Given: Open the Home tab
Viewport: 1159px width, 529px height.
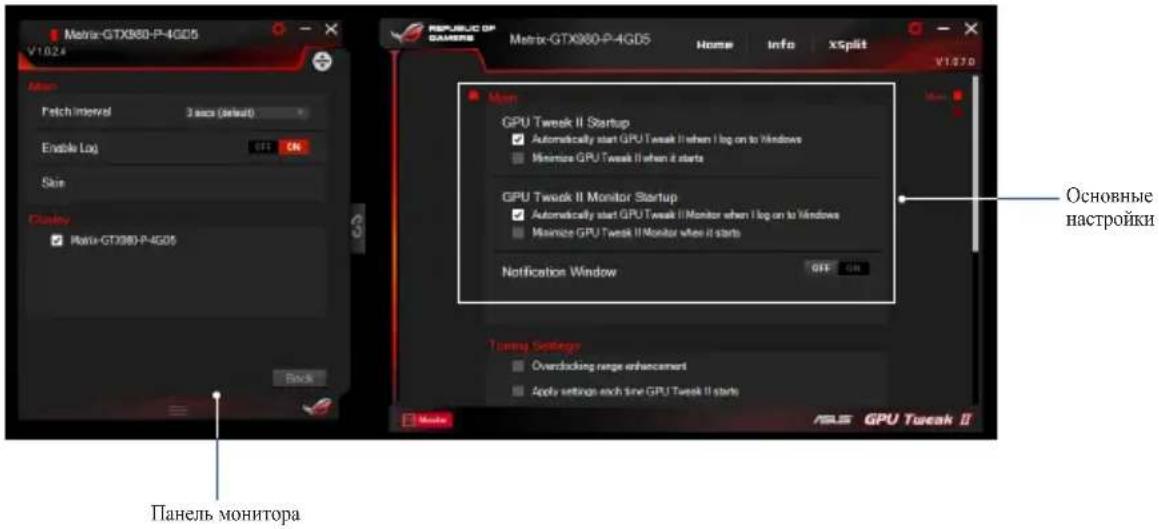Looking at the screenshot, I should (714, 44).
